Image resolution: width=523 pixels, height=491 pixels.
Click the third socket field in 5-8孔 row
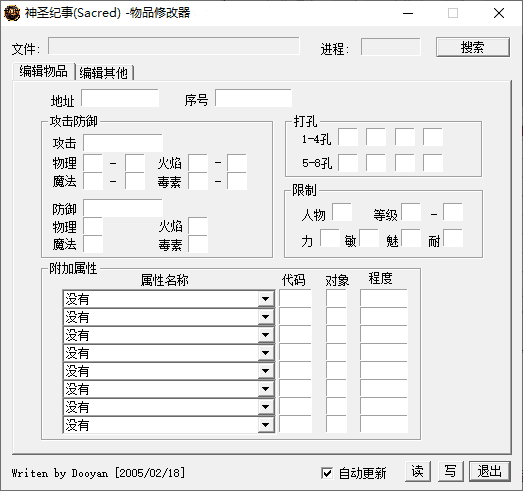(405, 163)
